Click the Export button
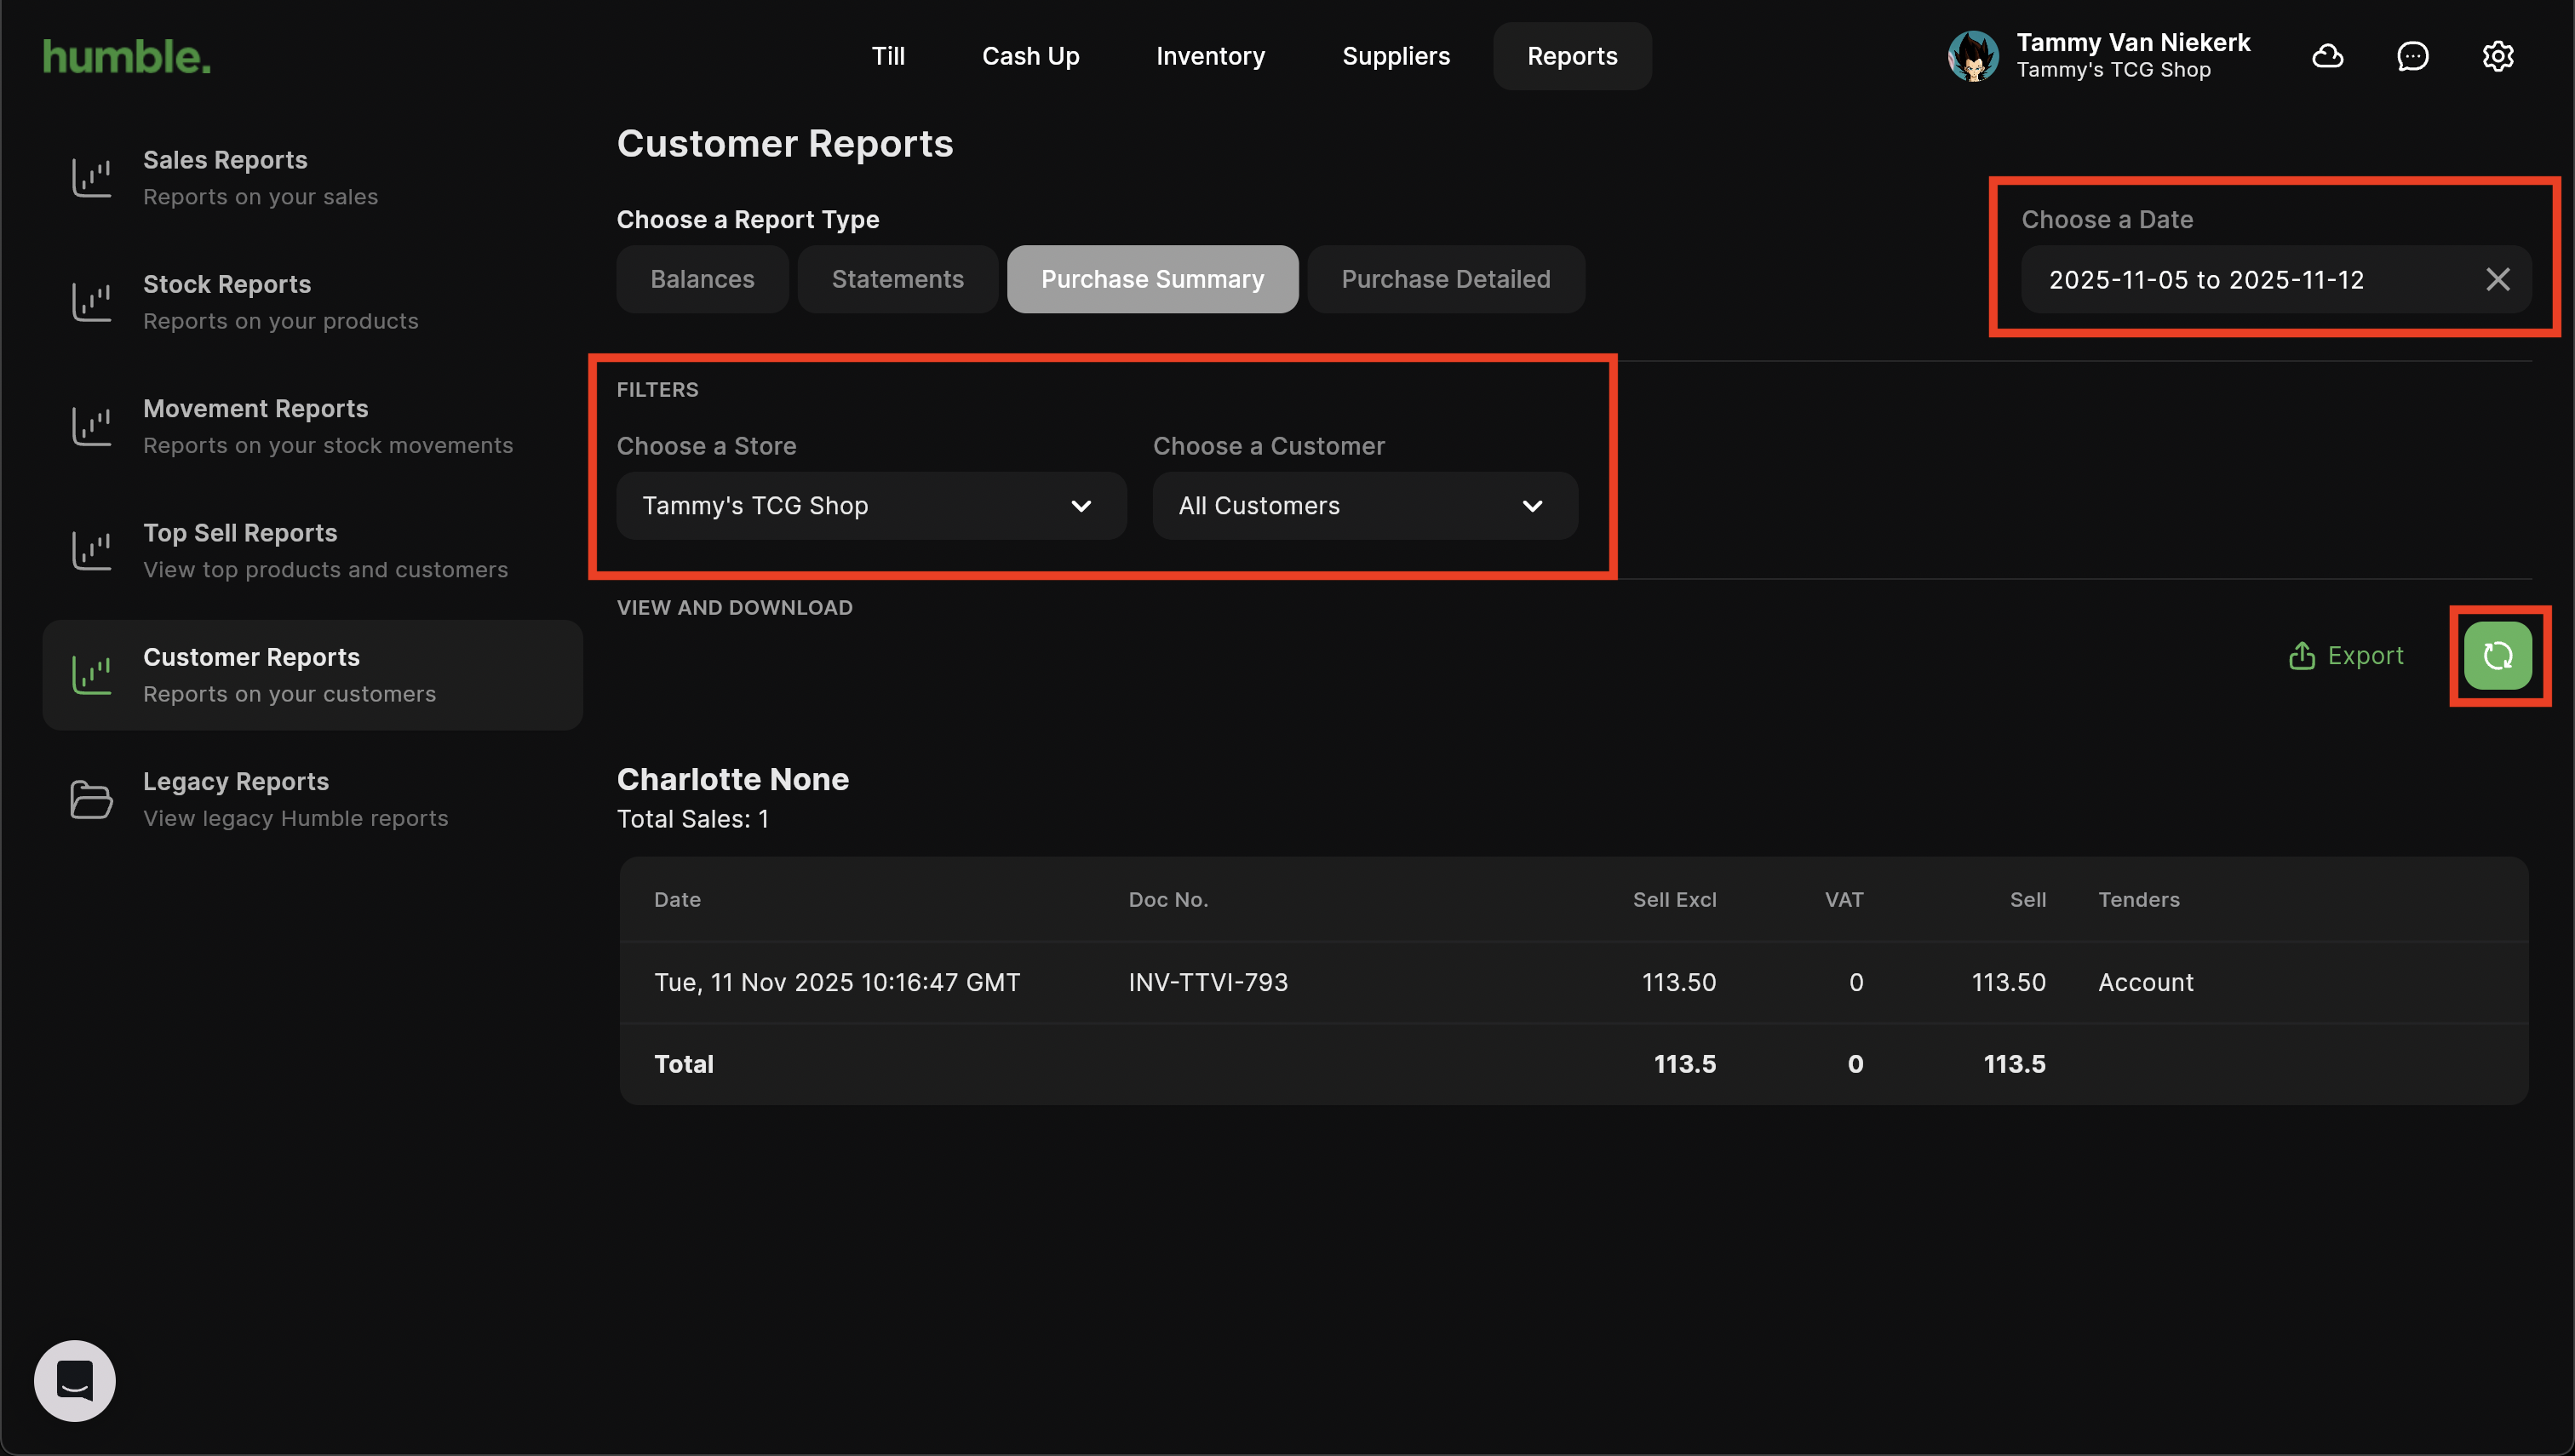Viewport: 2575px width, 1456px height. pyautogui.click(x=2346, y=656)
